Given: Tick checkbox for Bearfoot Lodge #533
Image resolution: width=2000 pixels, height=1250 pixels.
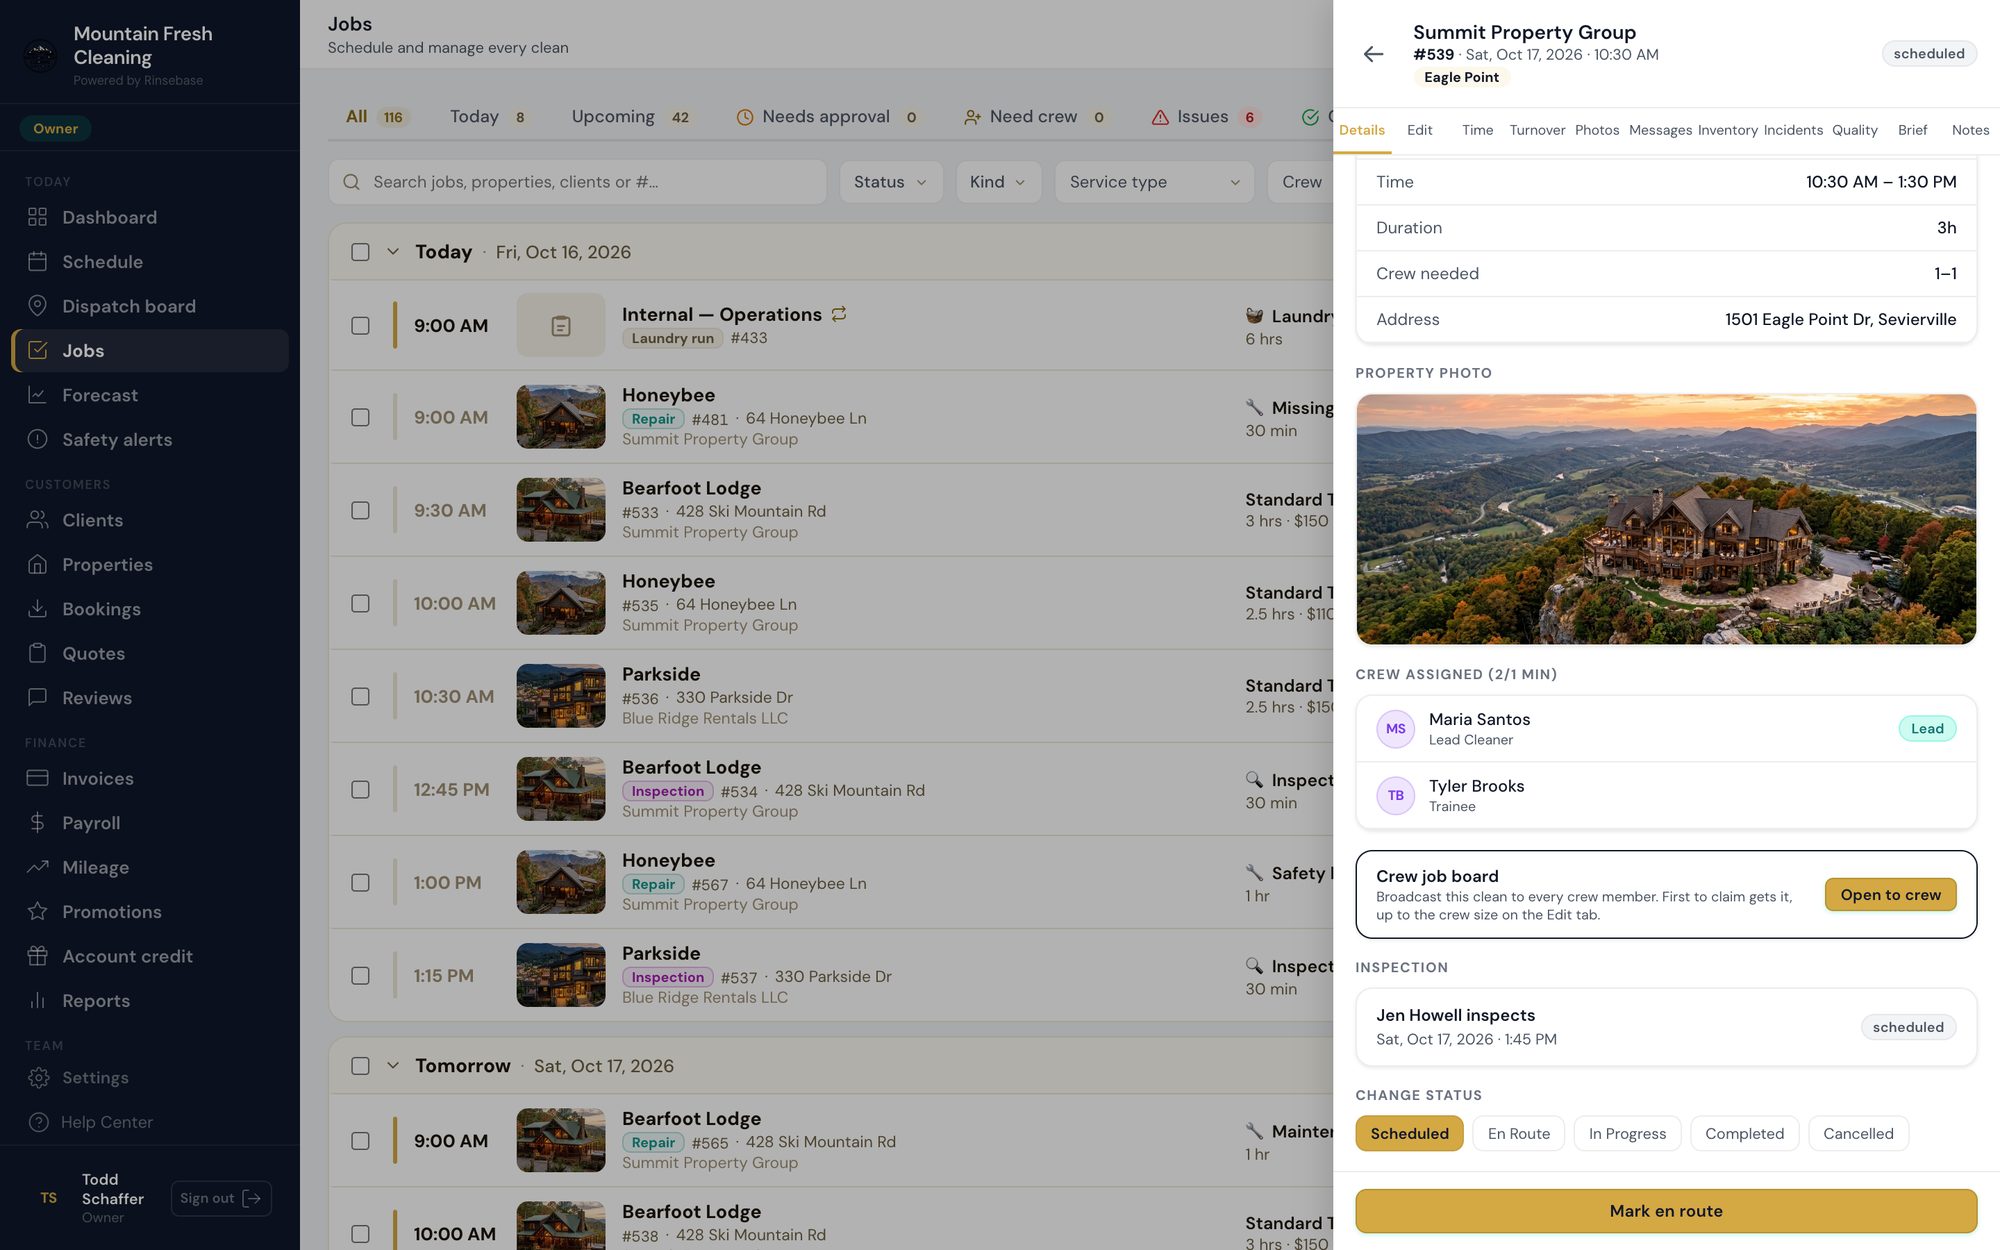Looking at the screenshot, I should click(x=360, y=511).
